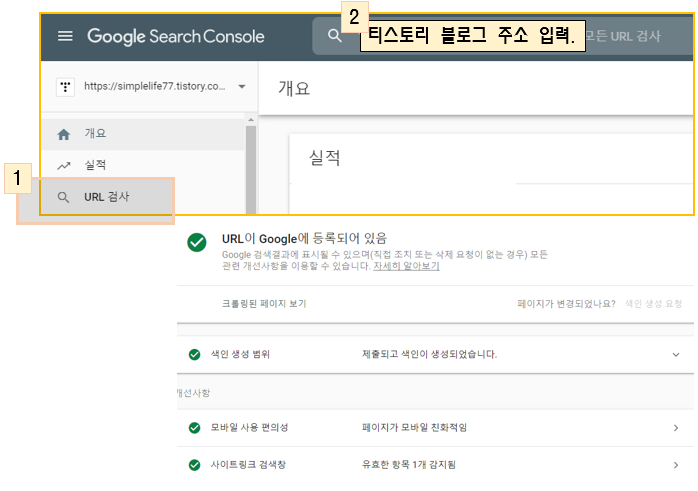Select the simplelife77.tistory.com property
Image resolution: width=698 pixels, height=491 pixels.
coord(151,86)
